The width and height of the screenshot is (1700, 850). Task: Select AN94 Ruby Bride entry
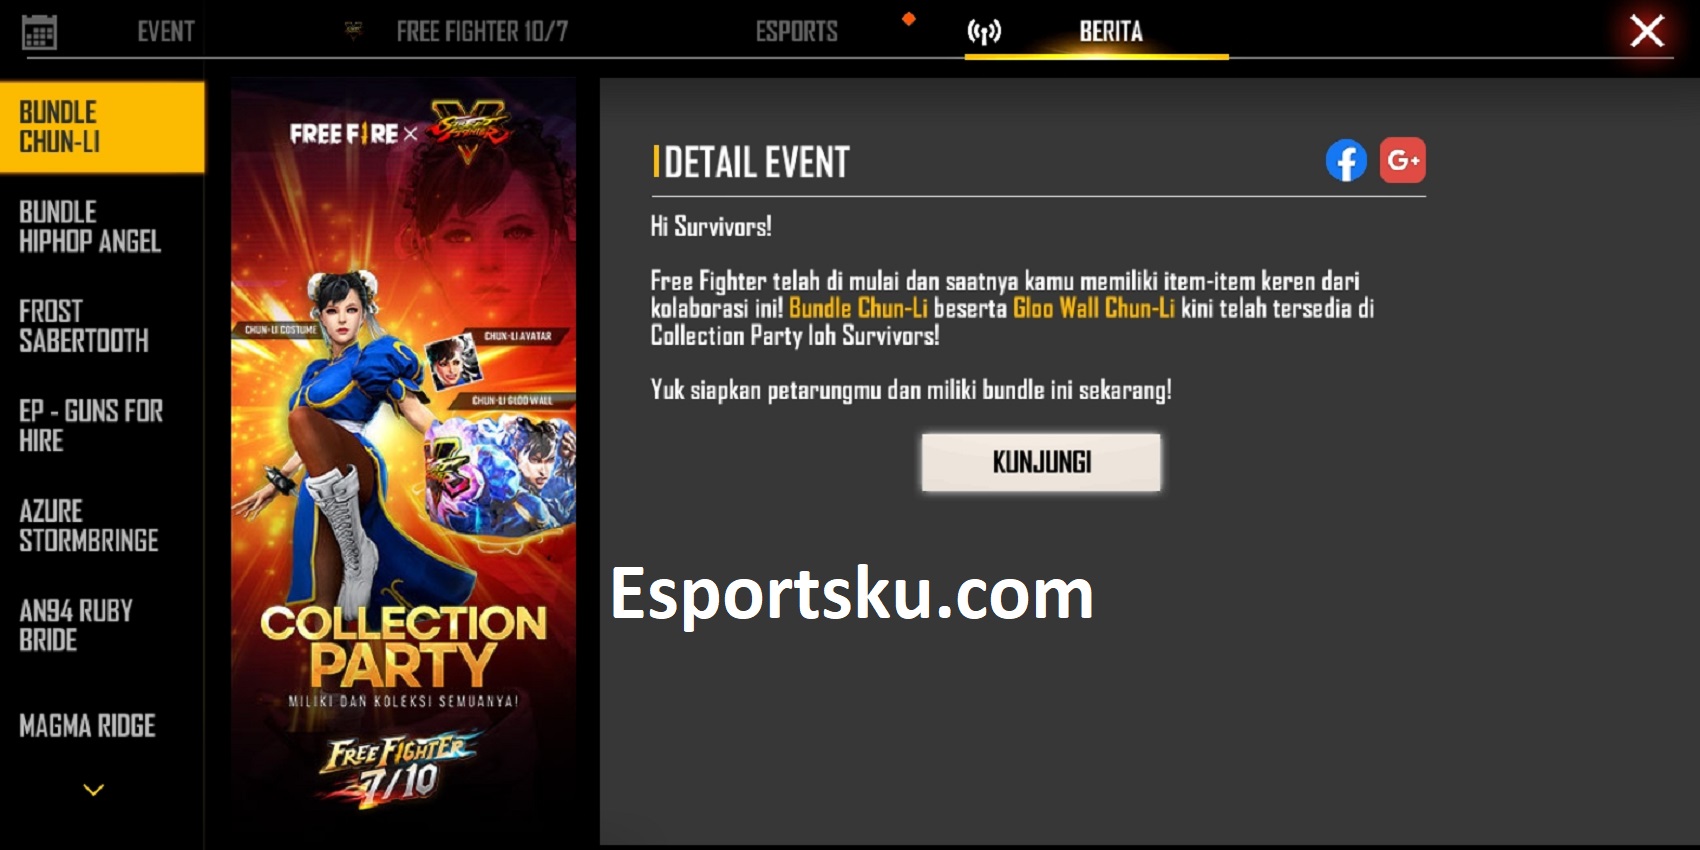102,626
